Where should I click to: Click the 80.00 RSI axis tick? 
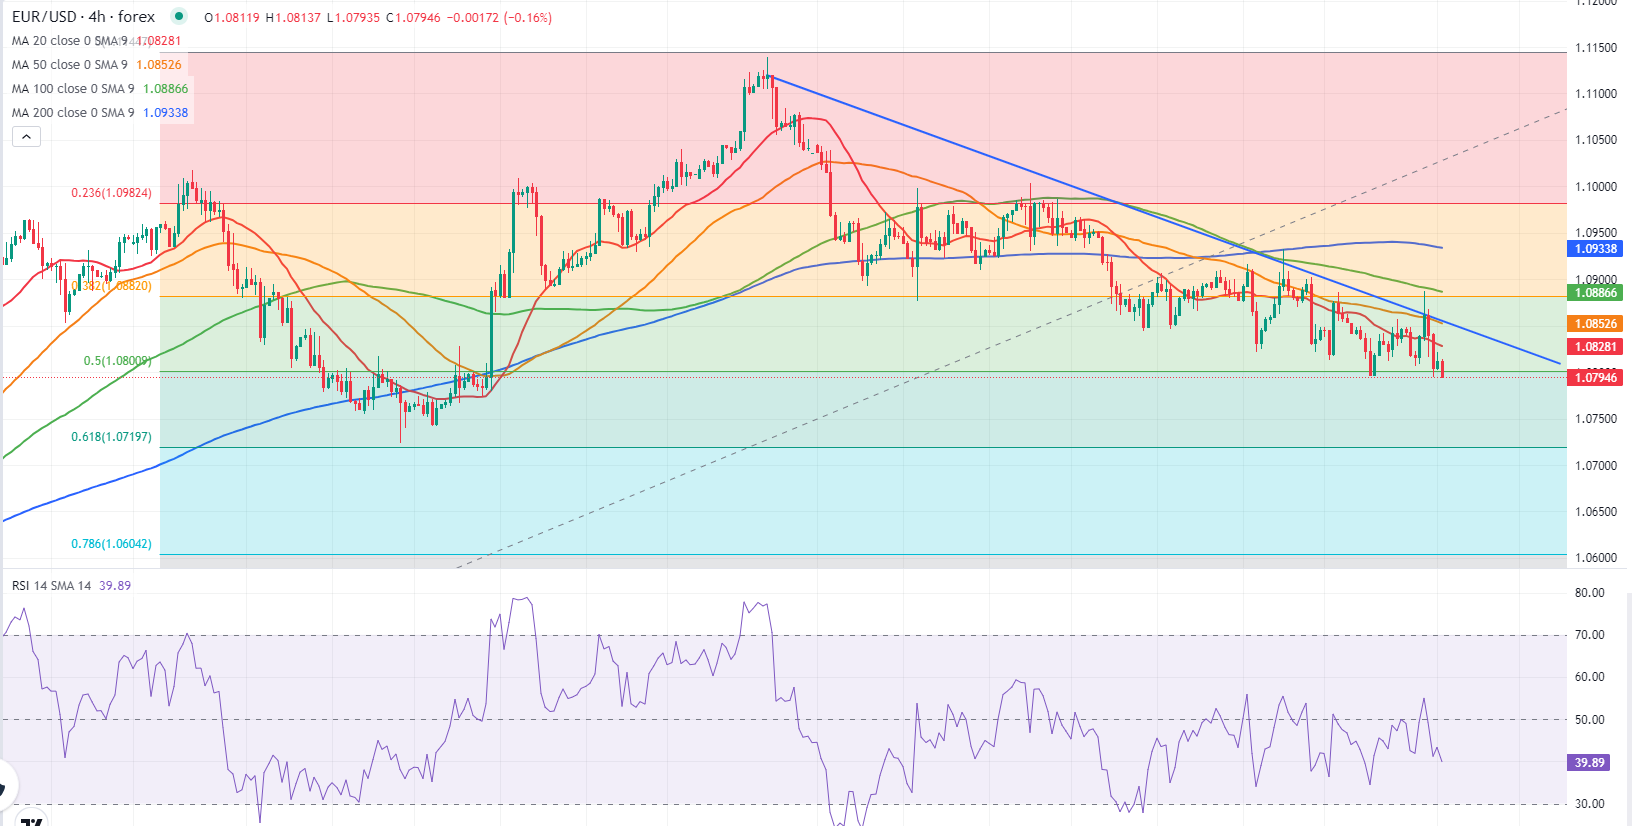1589,593
